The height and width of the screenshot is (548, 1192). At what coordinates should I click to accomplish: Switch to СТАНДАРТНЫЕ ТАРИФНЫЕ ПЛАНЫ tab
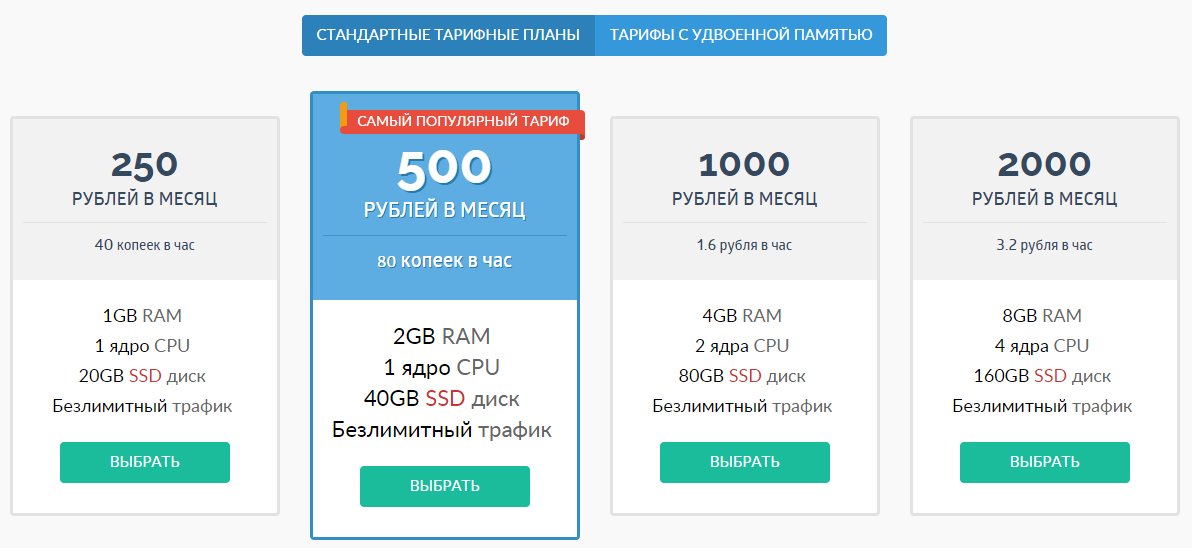coord(448,35)
